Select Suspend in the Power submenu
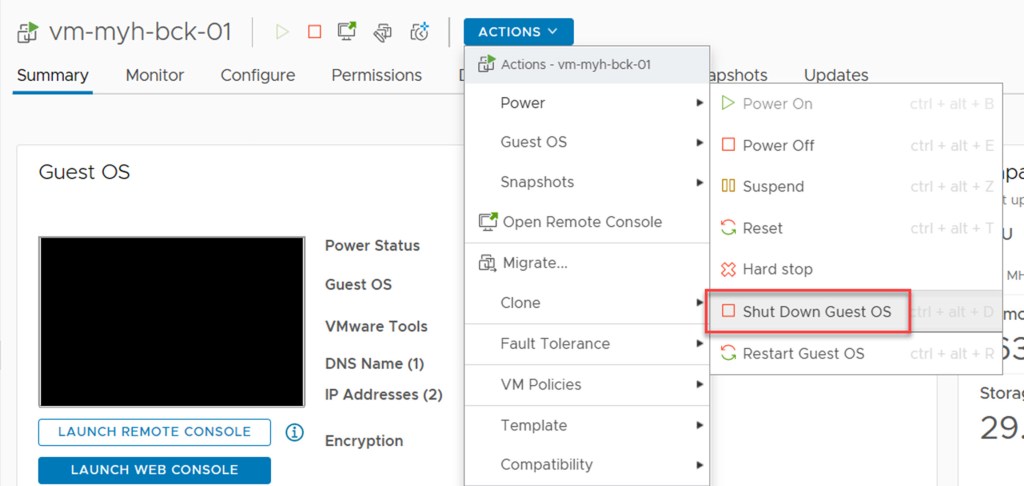 [772, 186]
